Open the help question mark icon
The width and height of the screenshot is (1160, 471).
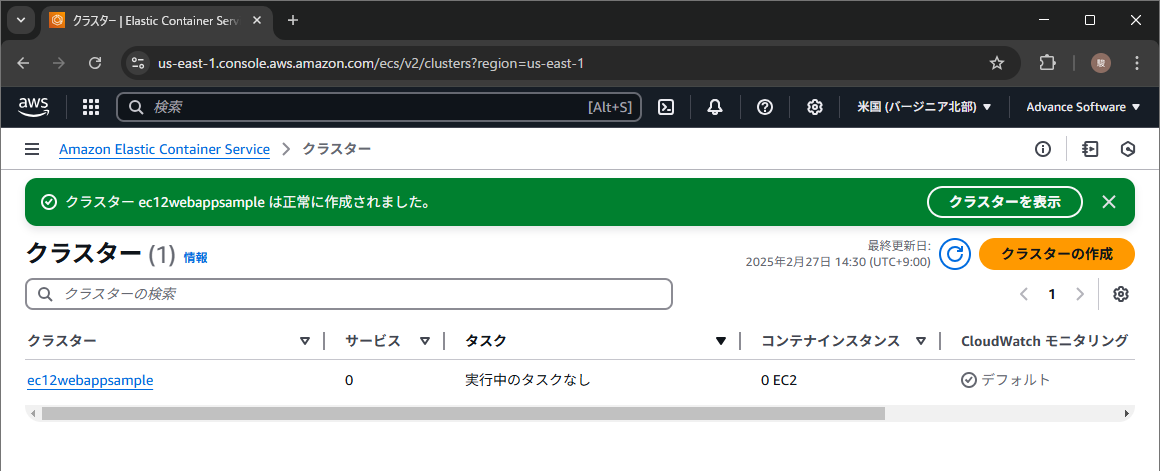(765, 107)
